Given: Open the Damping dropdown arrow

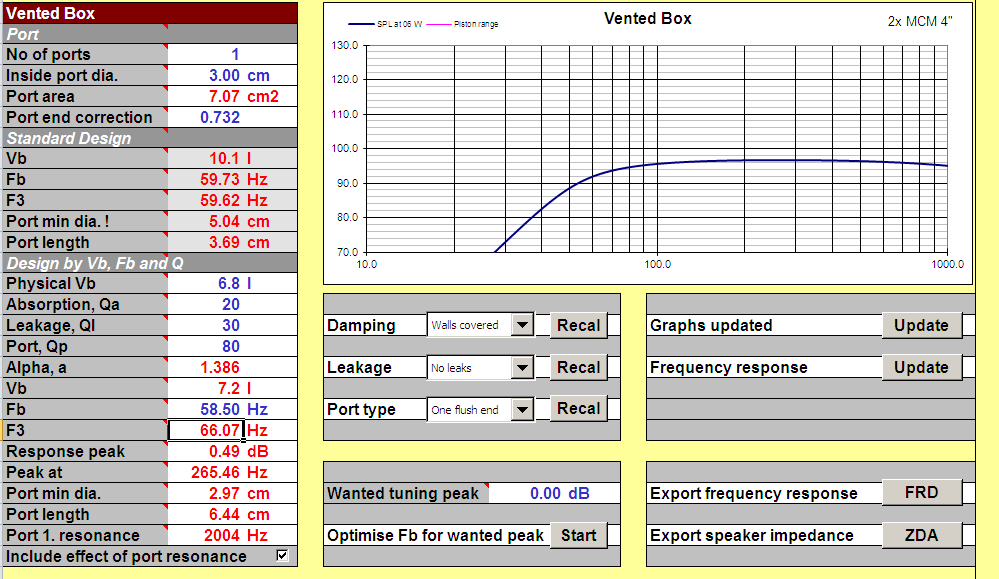Looking at the screenshot, I should pos(522,325).
